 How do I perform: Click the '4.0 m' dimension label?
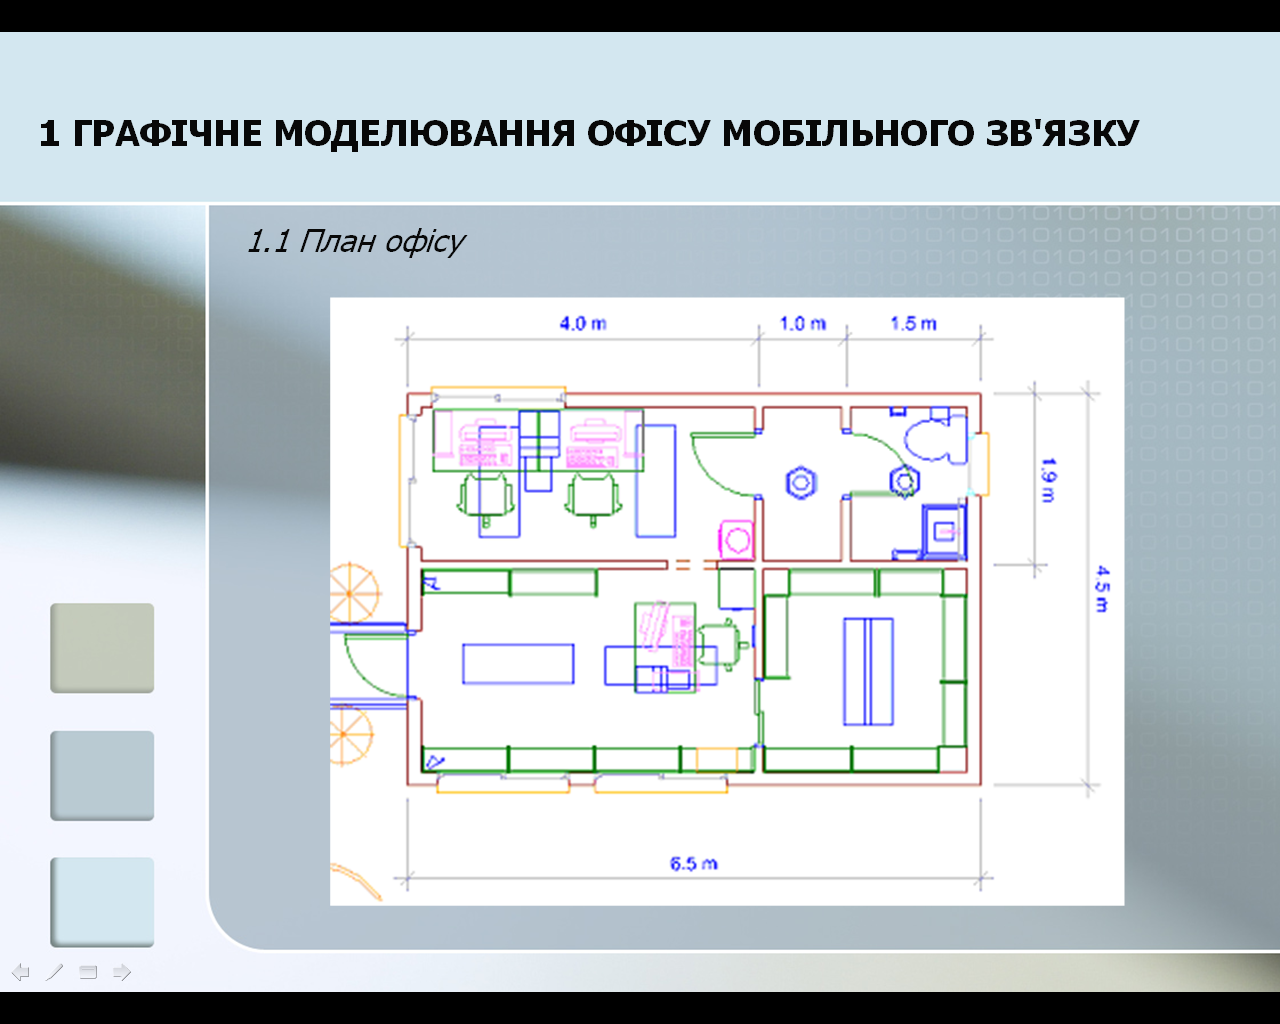(583, 323)
